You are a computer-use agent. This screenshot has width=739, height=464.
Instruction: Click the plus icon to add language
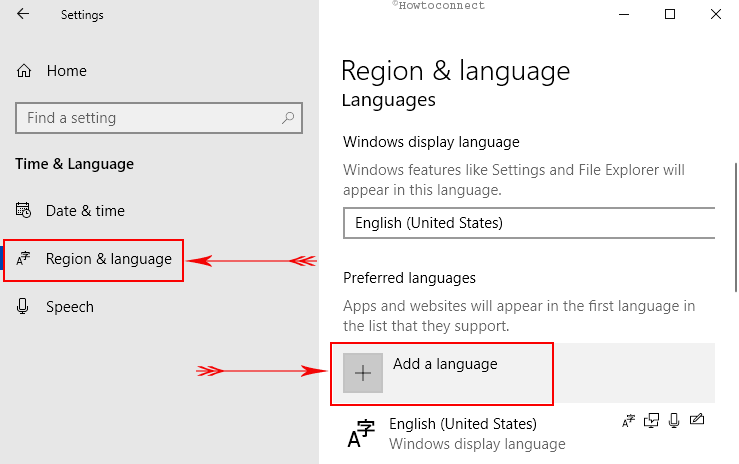[x=363, y=373]
